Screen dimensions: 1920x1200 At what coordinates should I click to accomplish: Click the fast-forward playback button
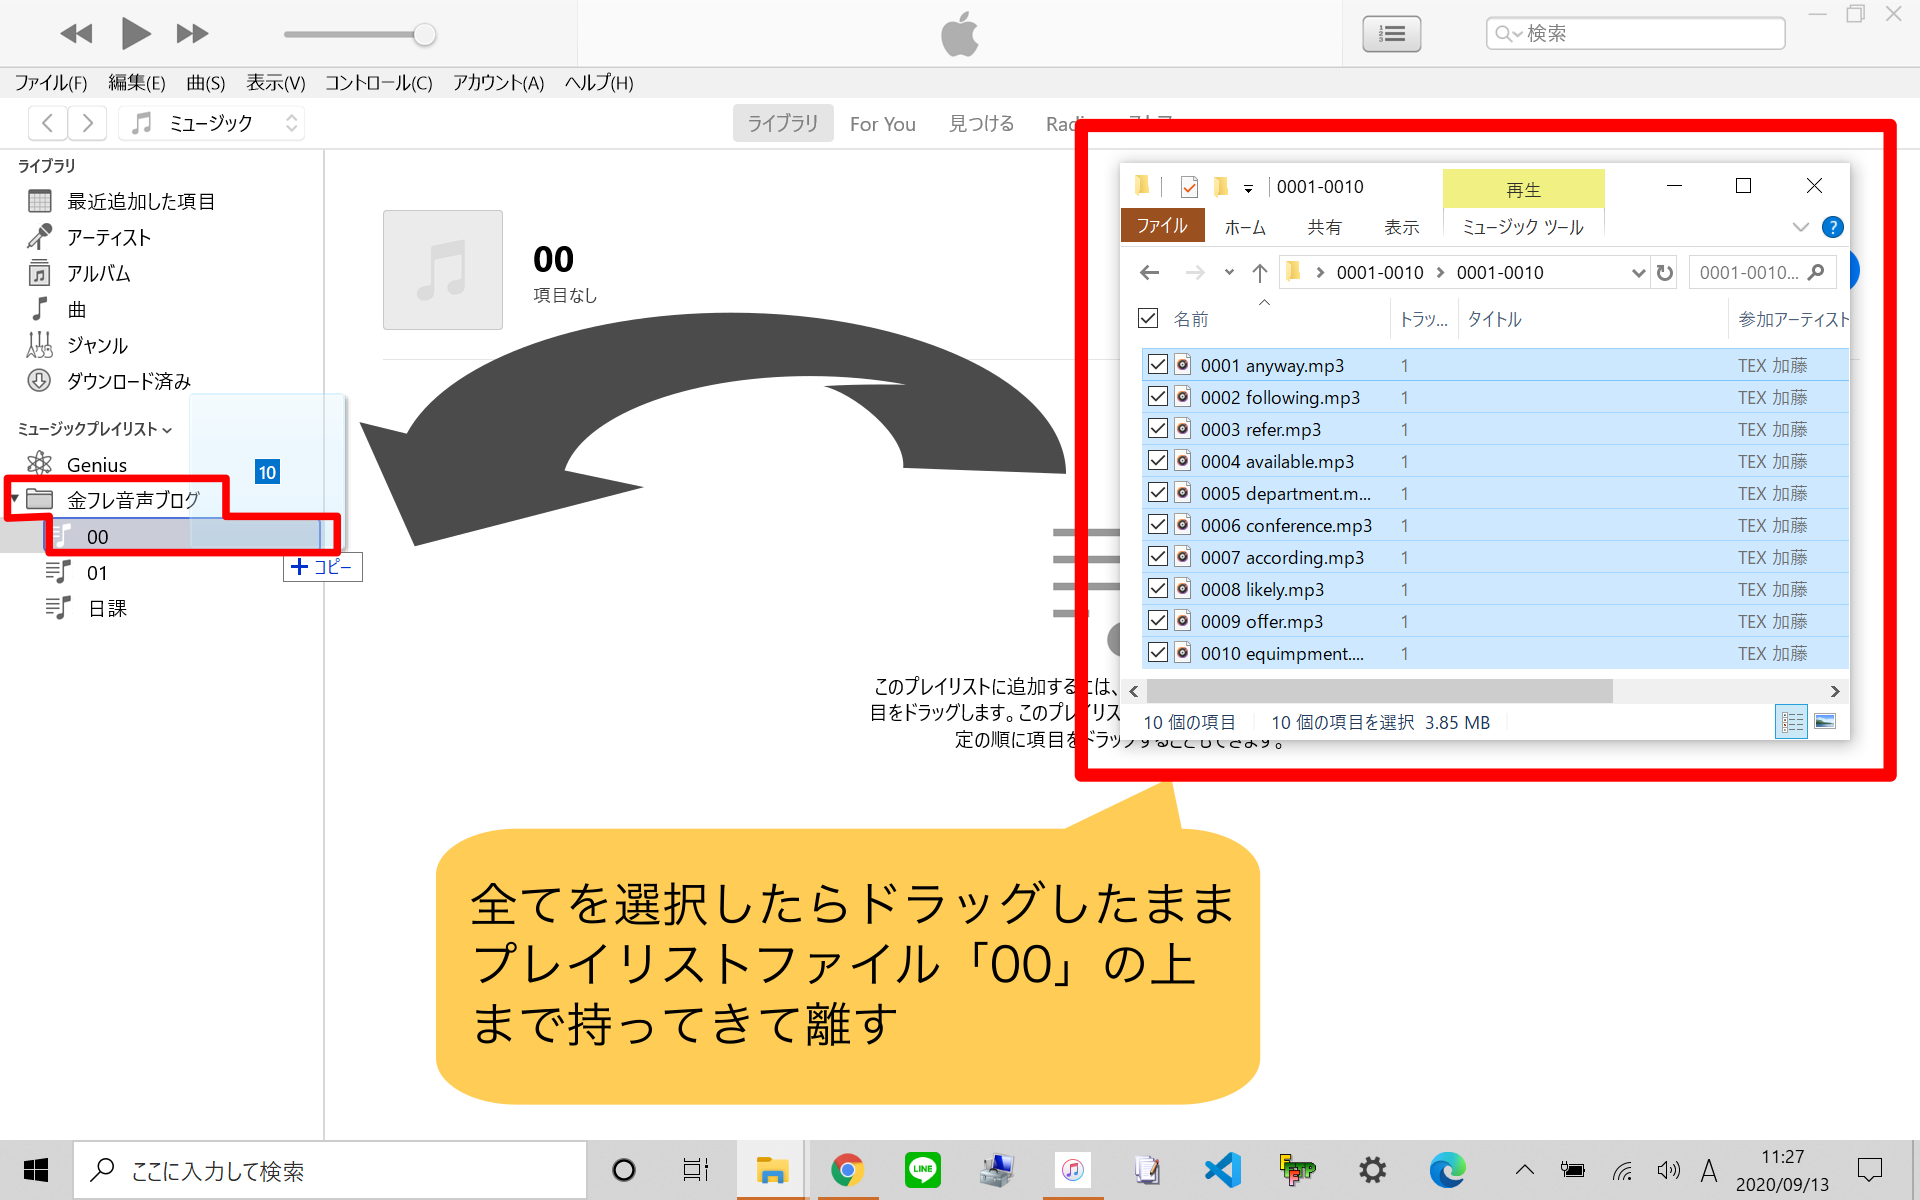coord(192,34)
